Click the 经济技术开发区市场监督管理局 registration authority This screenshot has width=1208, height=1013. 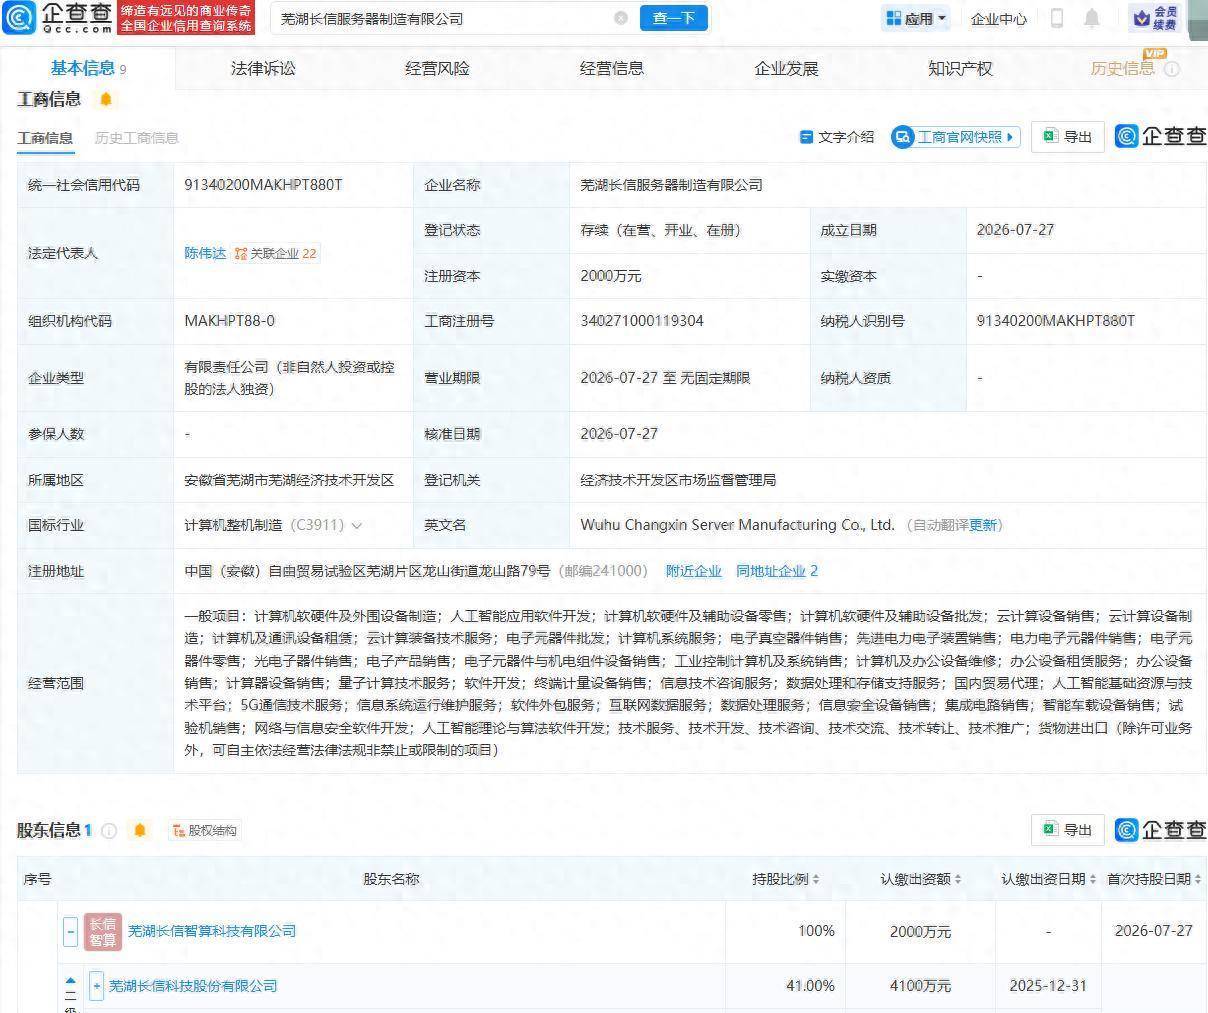(x=678, y=480)
